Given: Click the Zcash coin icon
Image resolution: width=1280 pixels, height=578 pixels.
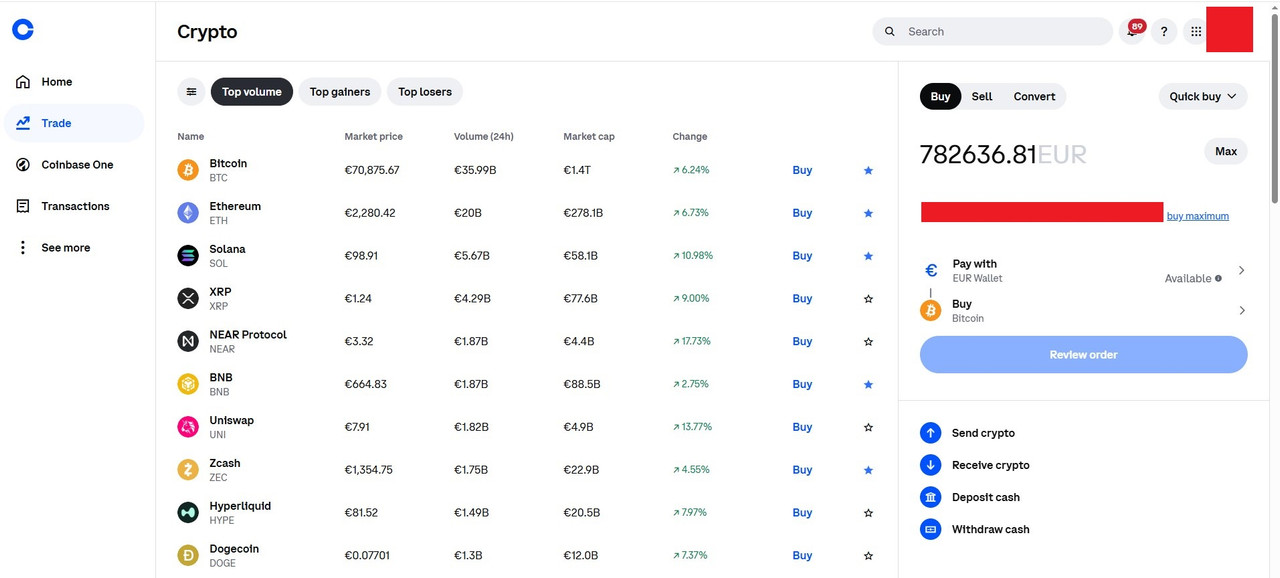Looking at the screenshot, I should [x=188, y=470].
